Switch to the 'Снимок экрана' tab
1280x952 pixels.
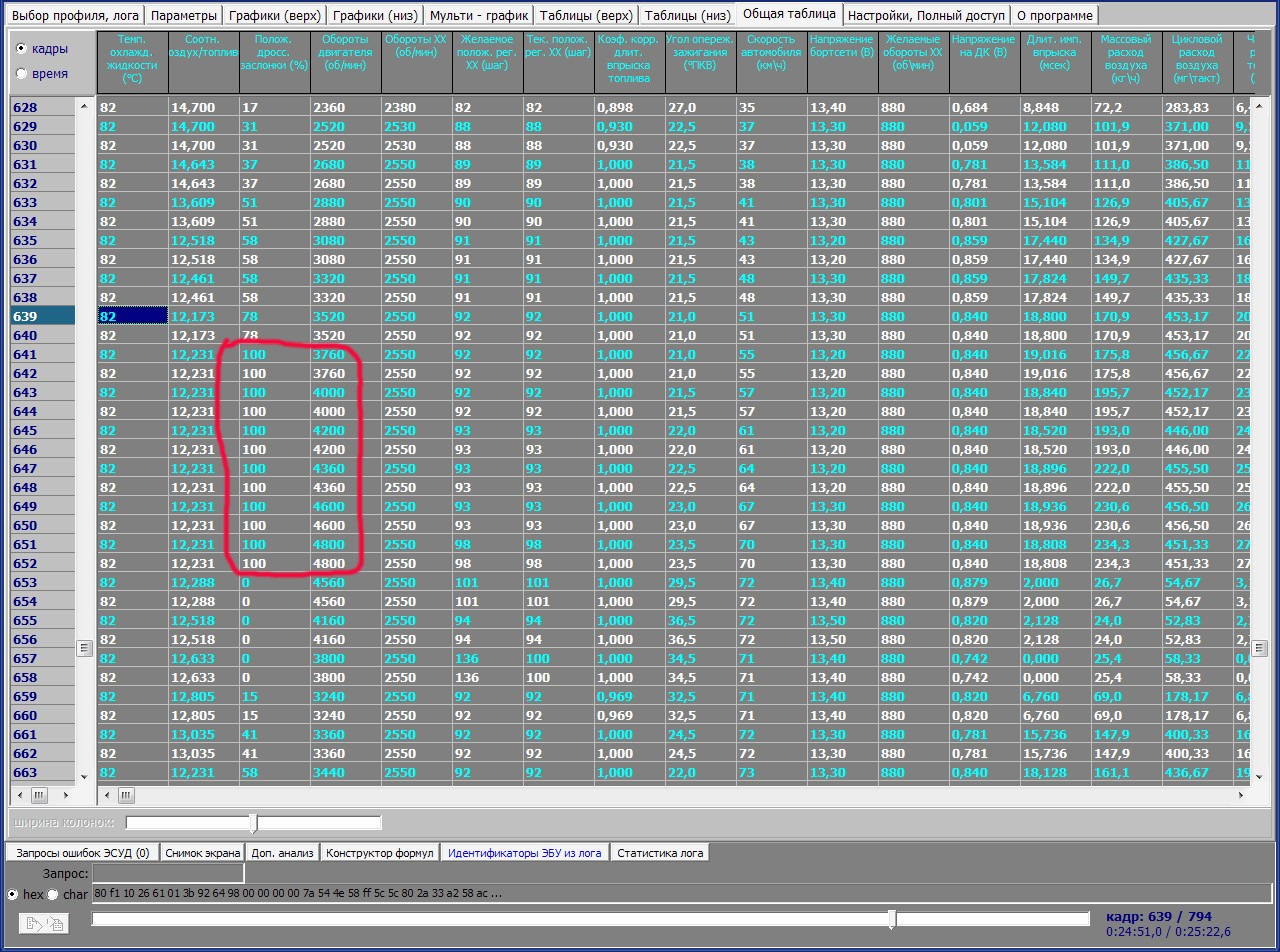point(203,853)
